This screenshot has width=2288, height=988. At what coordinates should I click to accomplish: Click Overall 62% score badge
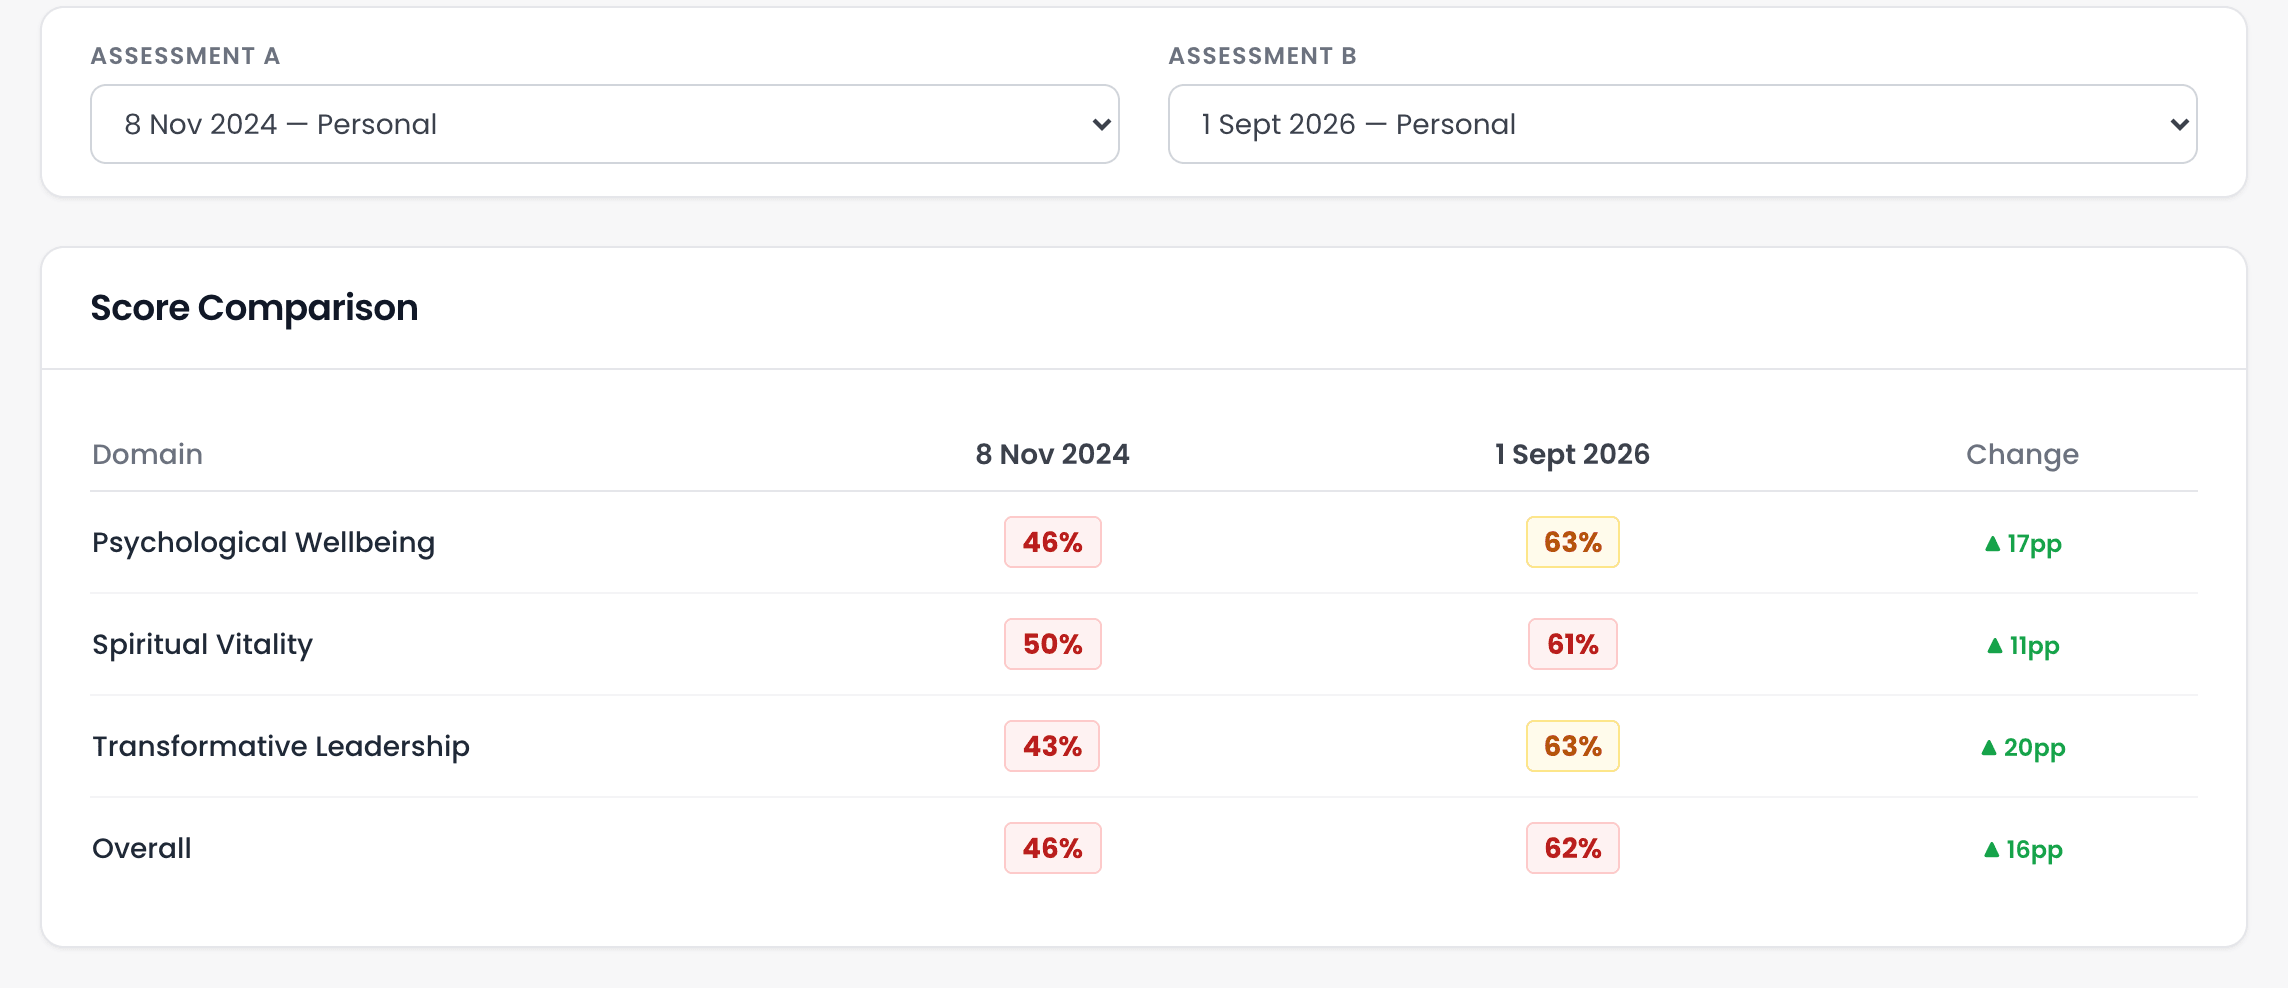click(1573, 848)
